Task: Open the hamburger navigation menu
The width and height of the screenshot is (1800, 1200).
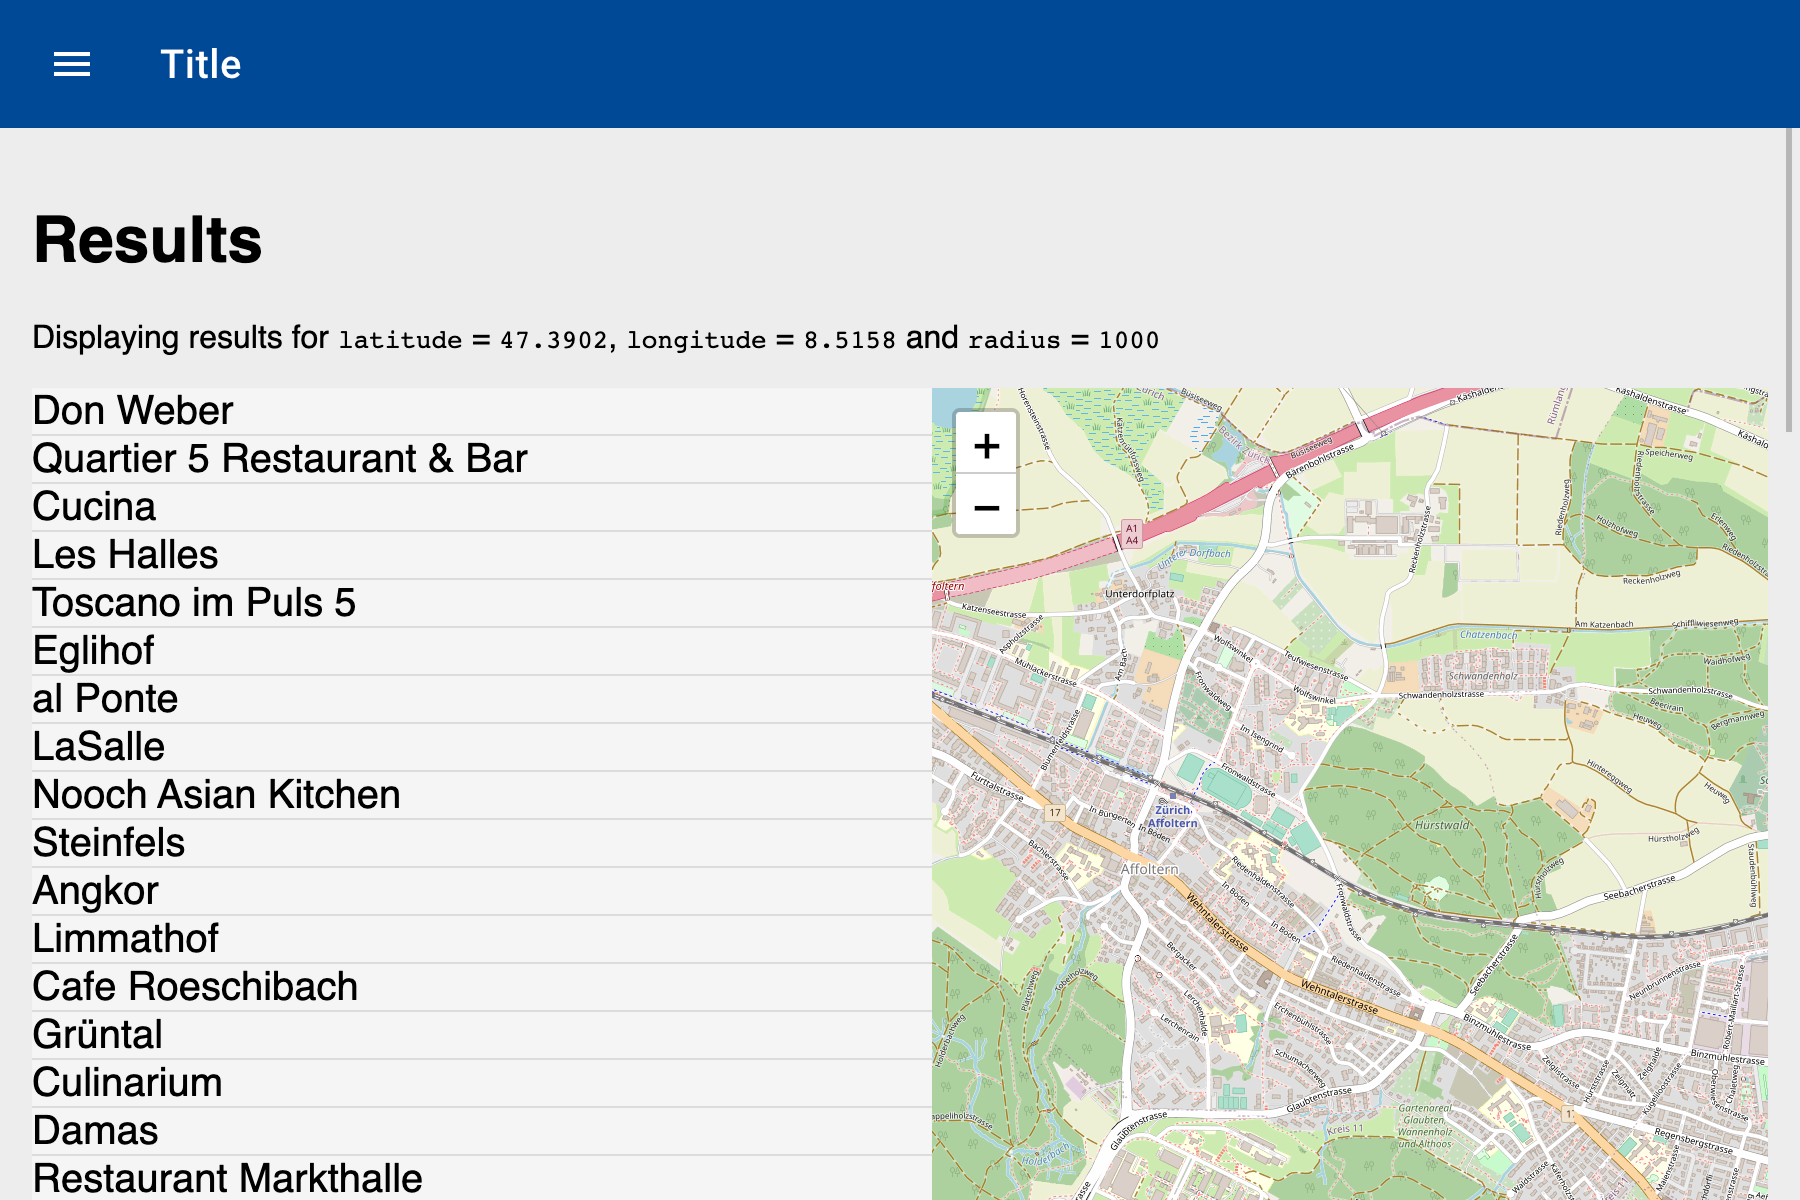Action: [x=72, y=65]
